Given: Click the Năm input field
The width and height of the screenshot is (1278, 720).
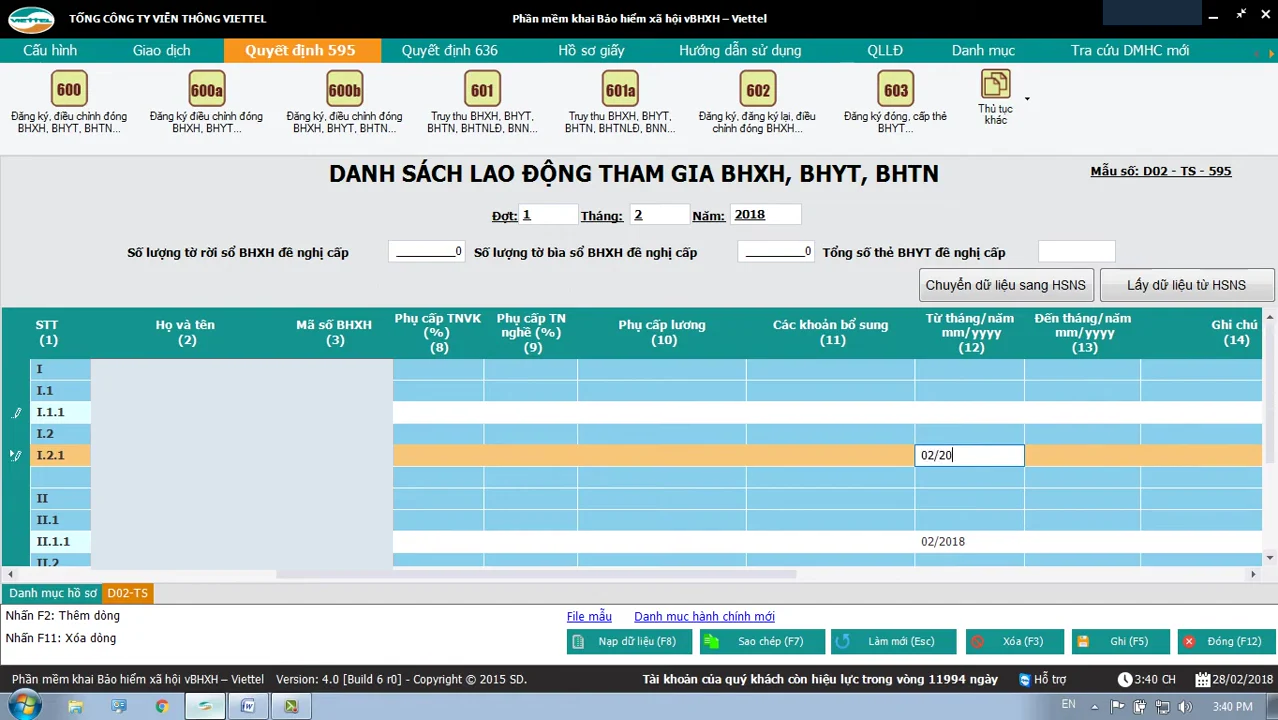Looking at the screenshot, I should 766,214.
